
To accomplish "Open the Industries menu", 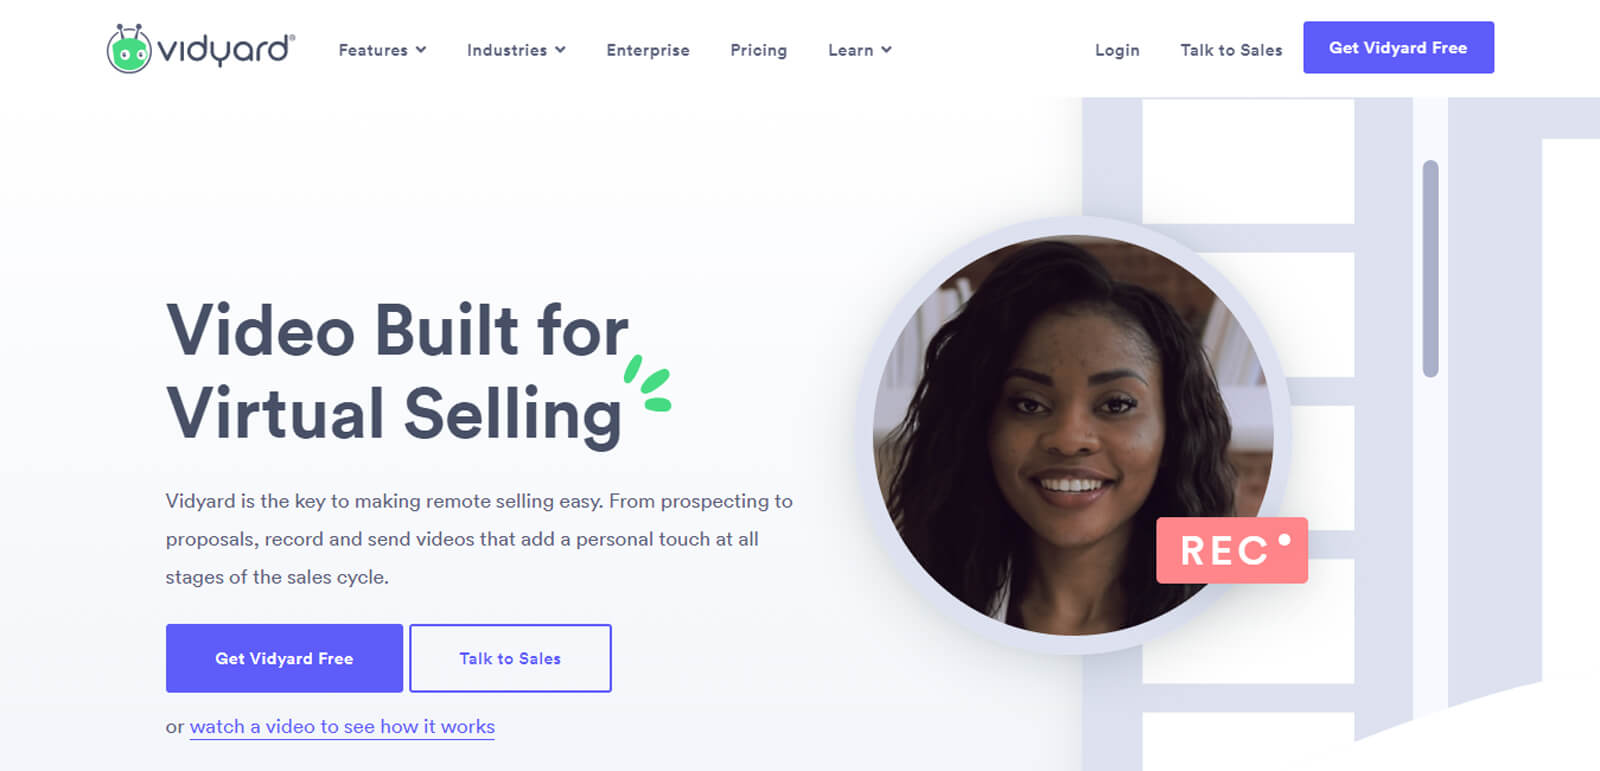I will coord(516,50).
